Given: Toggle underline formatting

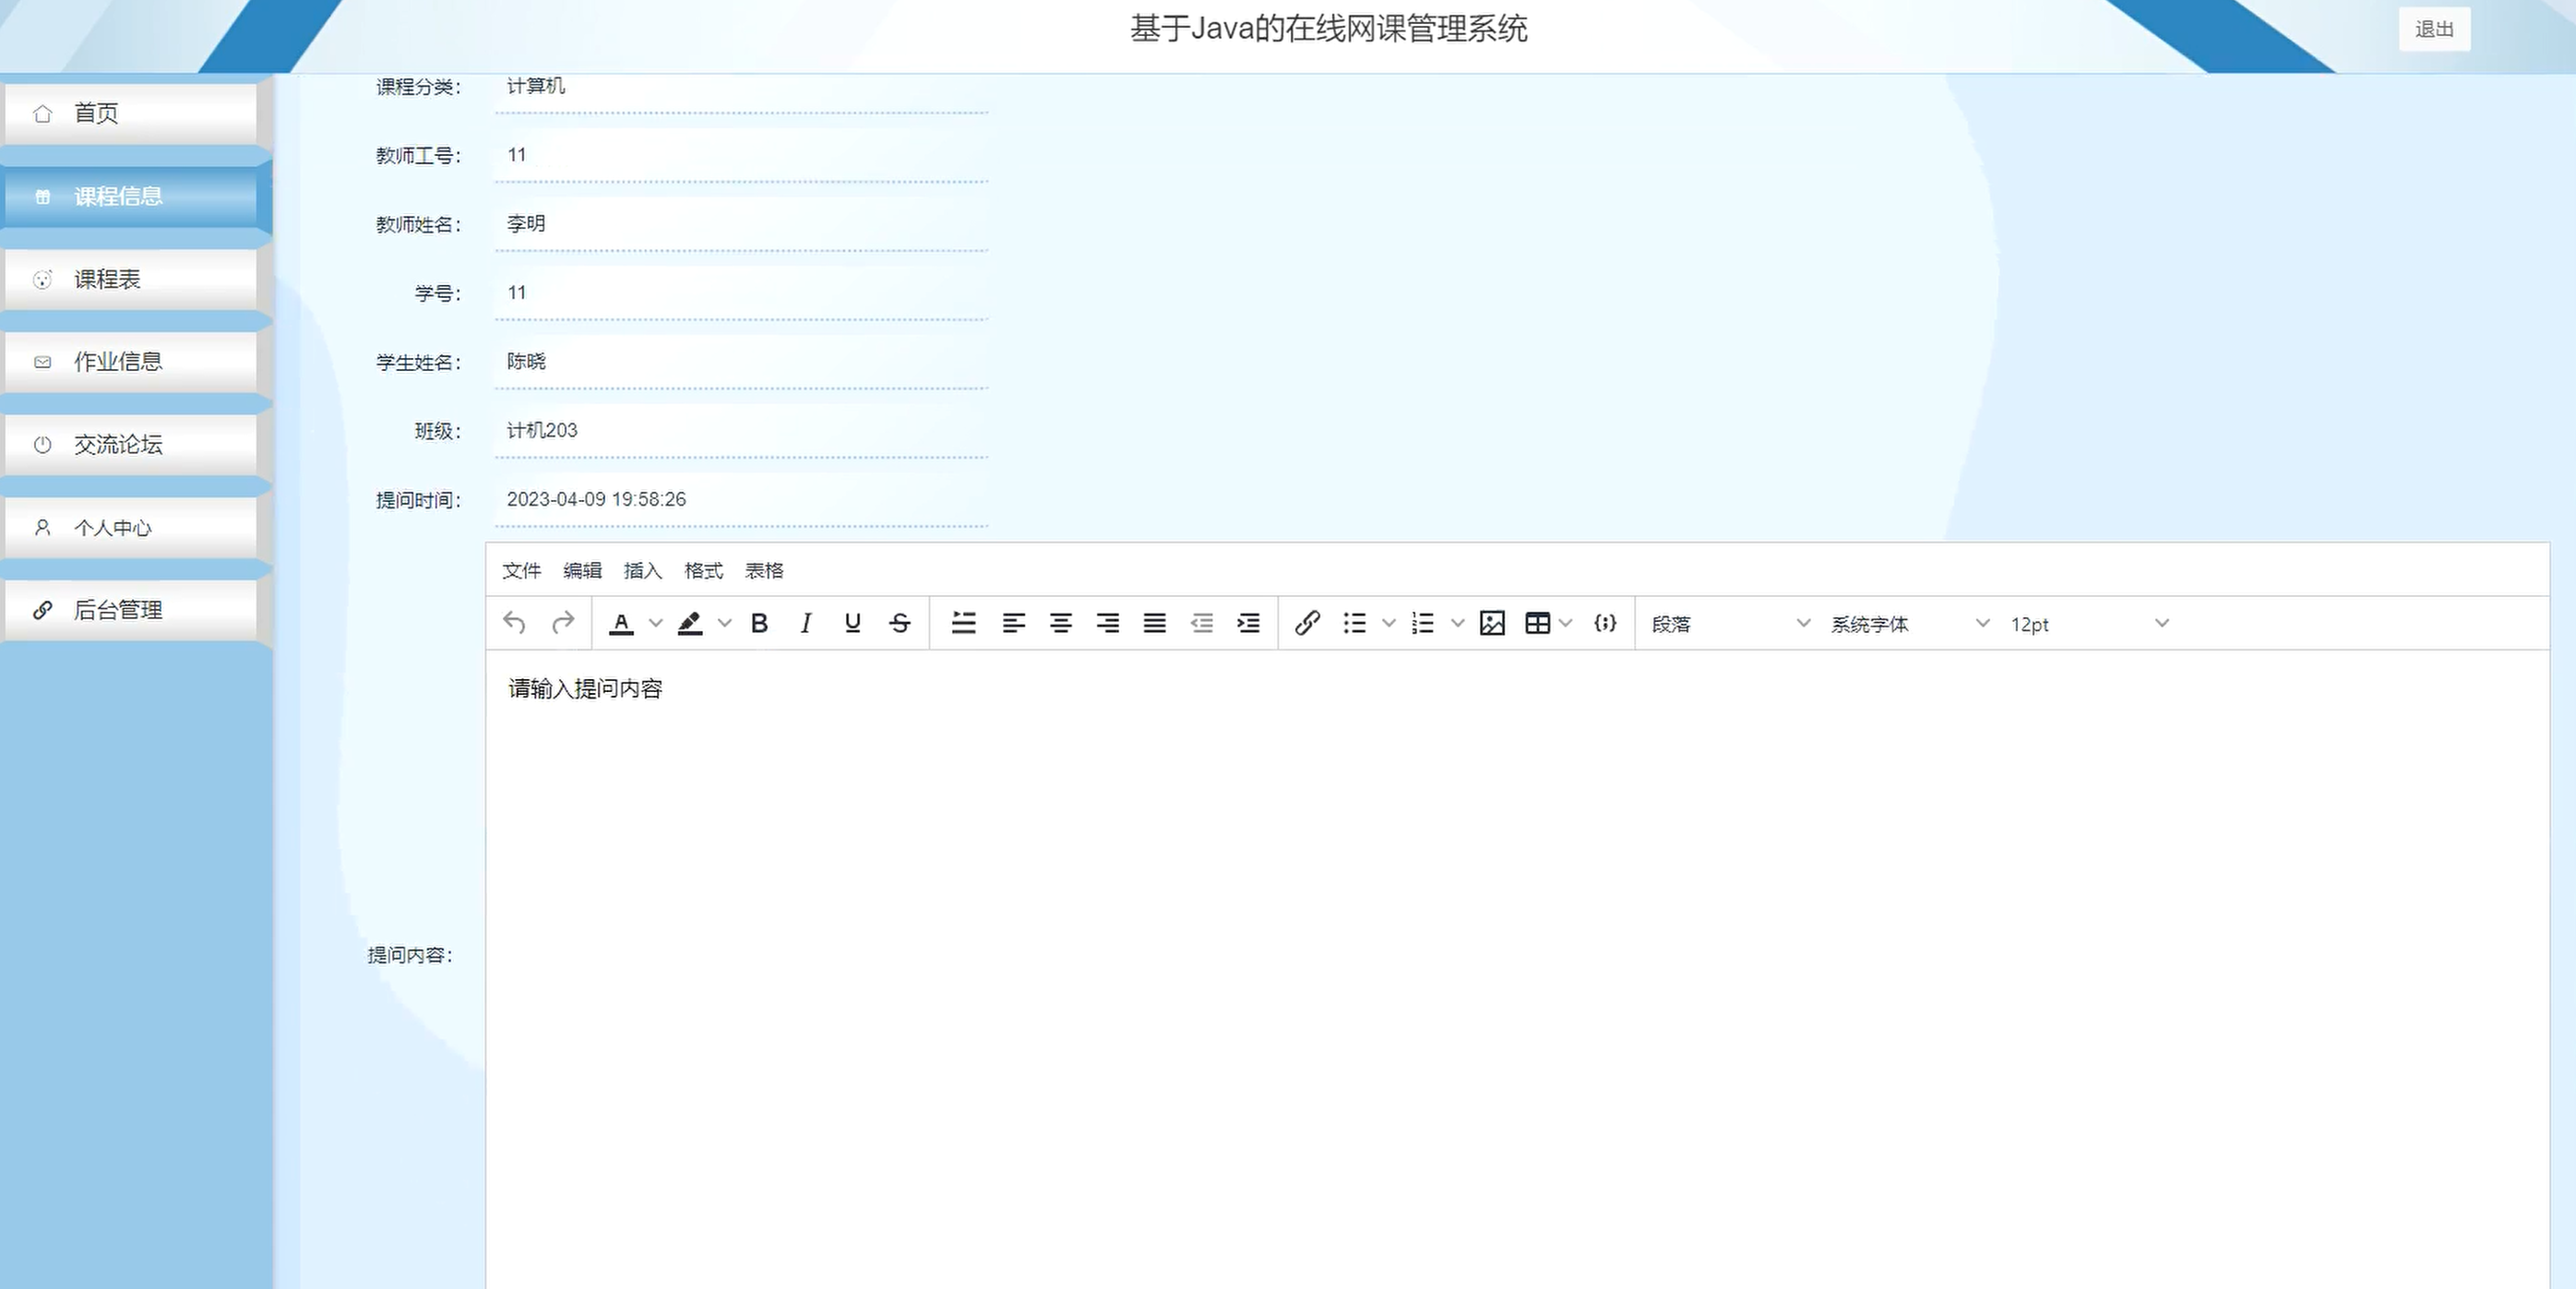Looking at the screenshot, I should tap(853, 623).
